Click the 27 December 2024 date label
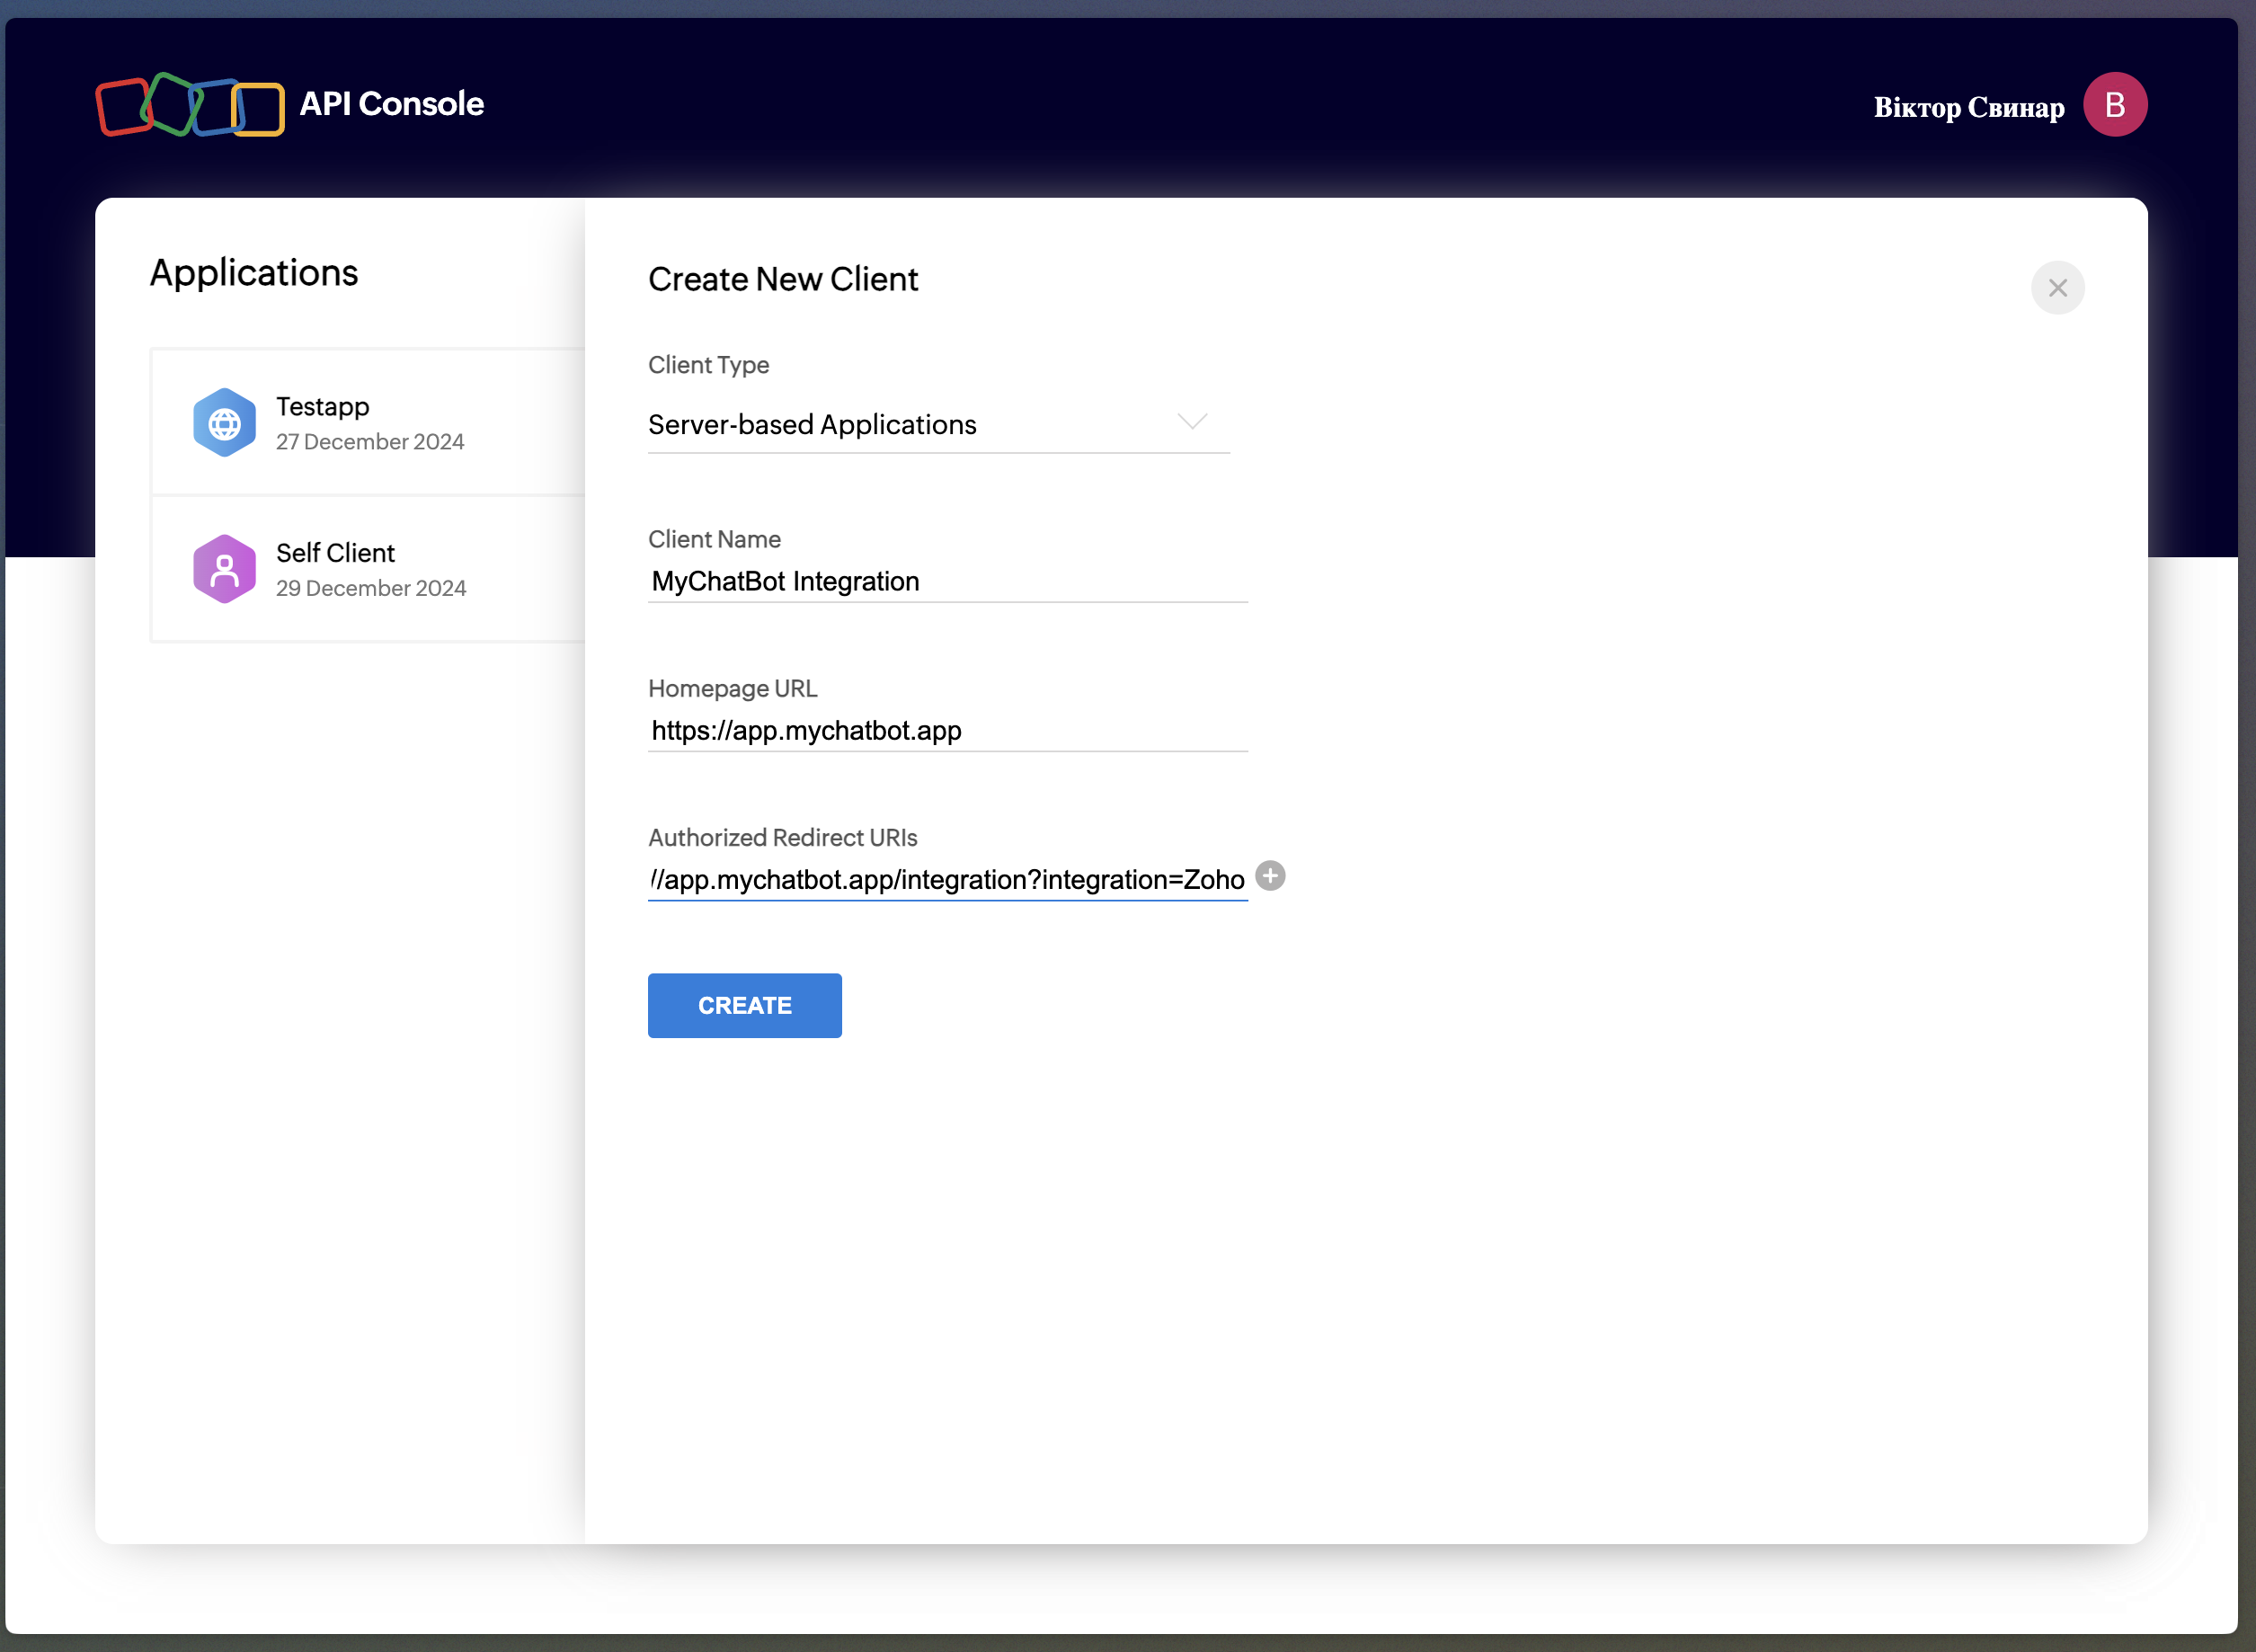The width and height of the screenshot is (2256, 1652). pos(370,442)
